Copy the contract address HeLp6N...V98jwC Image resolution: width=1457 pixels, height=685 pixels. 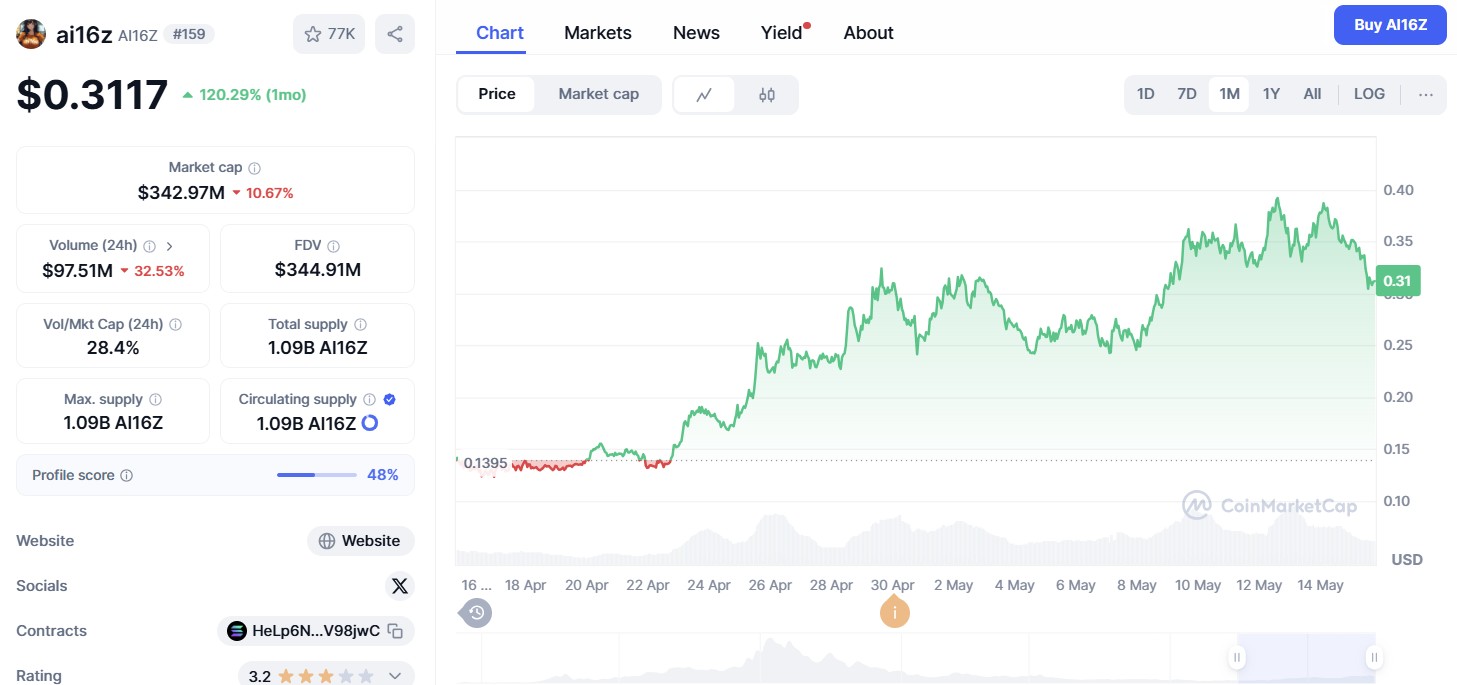click(x=396, y=631)
